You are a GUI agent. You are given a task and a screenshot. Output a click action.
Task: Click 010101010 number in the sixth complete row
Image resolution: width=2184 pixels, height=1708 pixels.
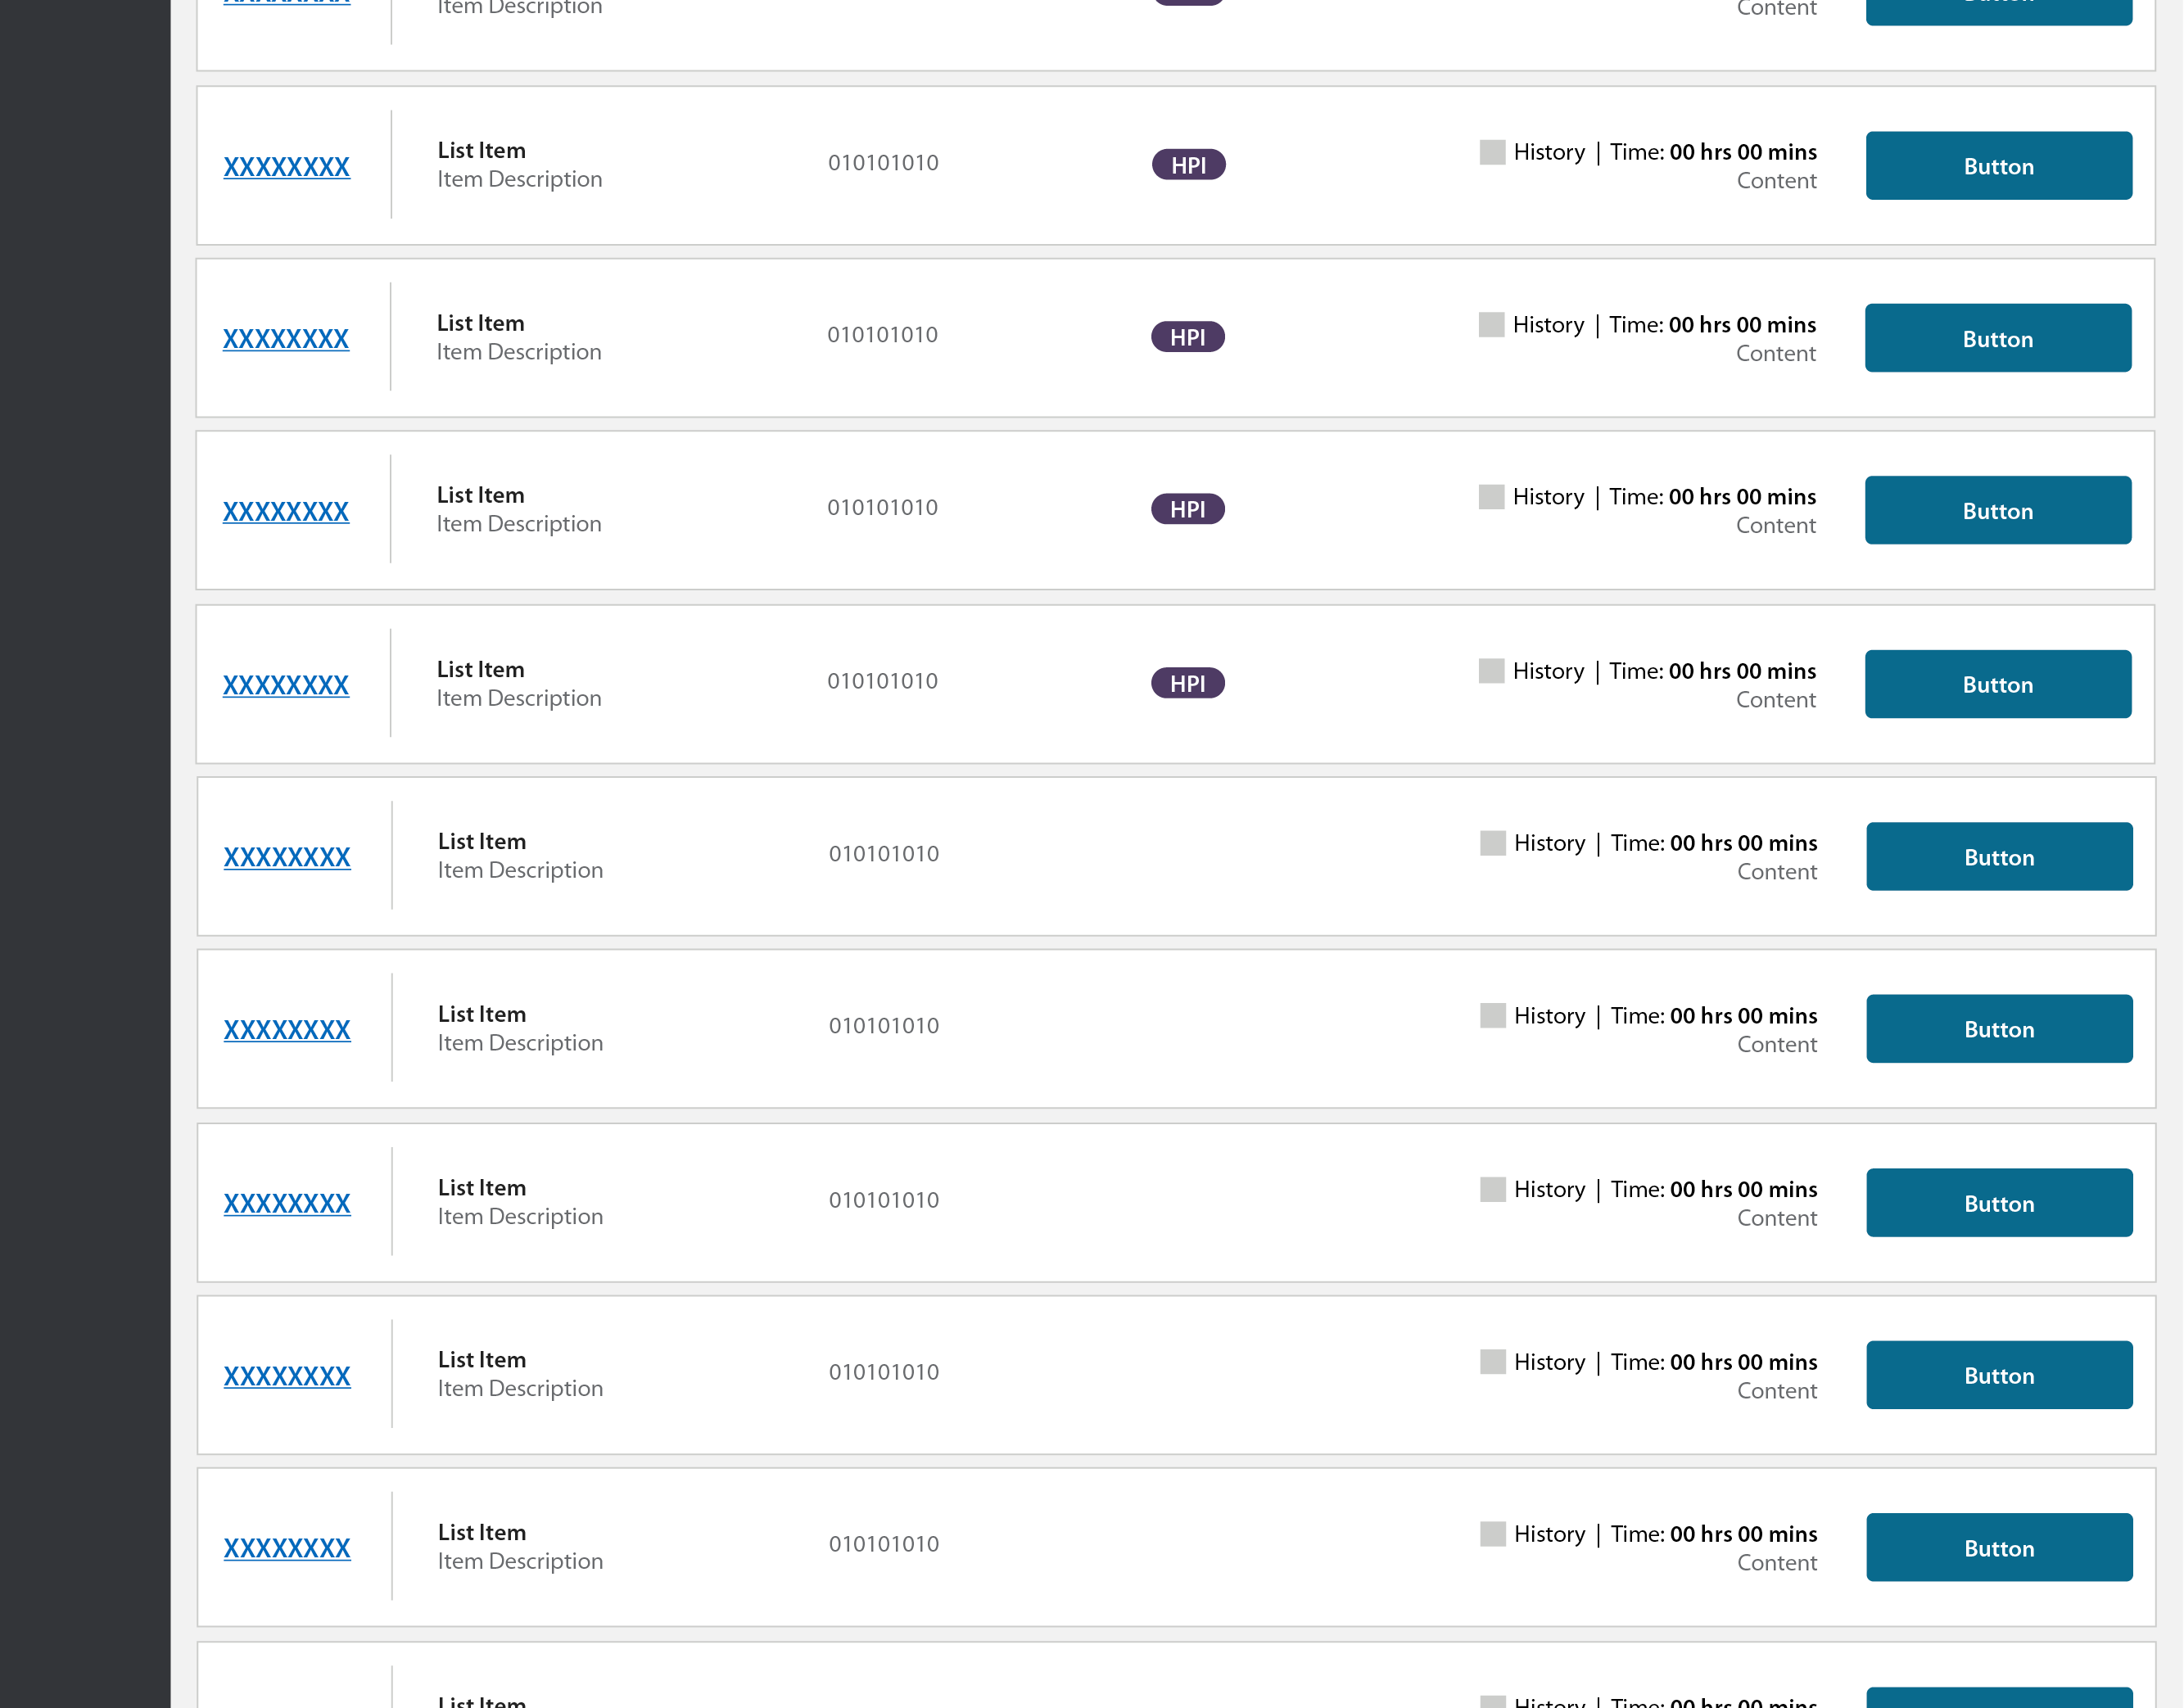[x=883, y=1026]
